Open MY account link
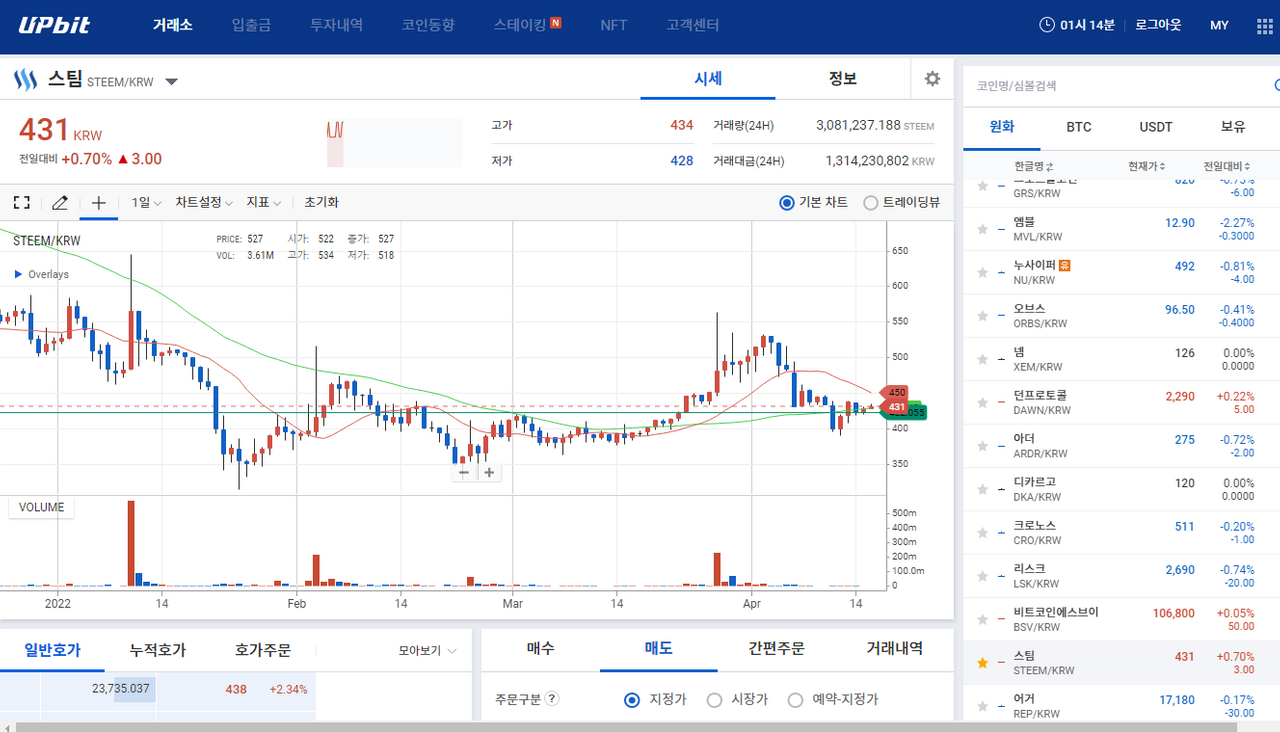 coord(1219,25)
